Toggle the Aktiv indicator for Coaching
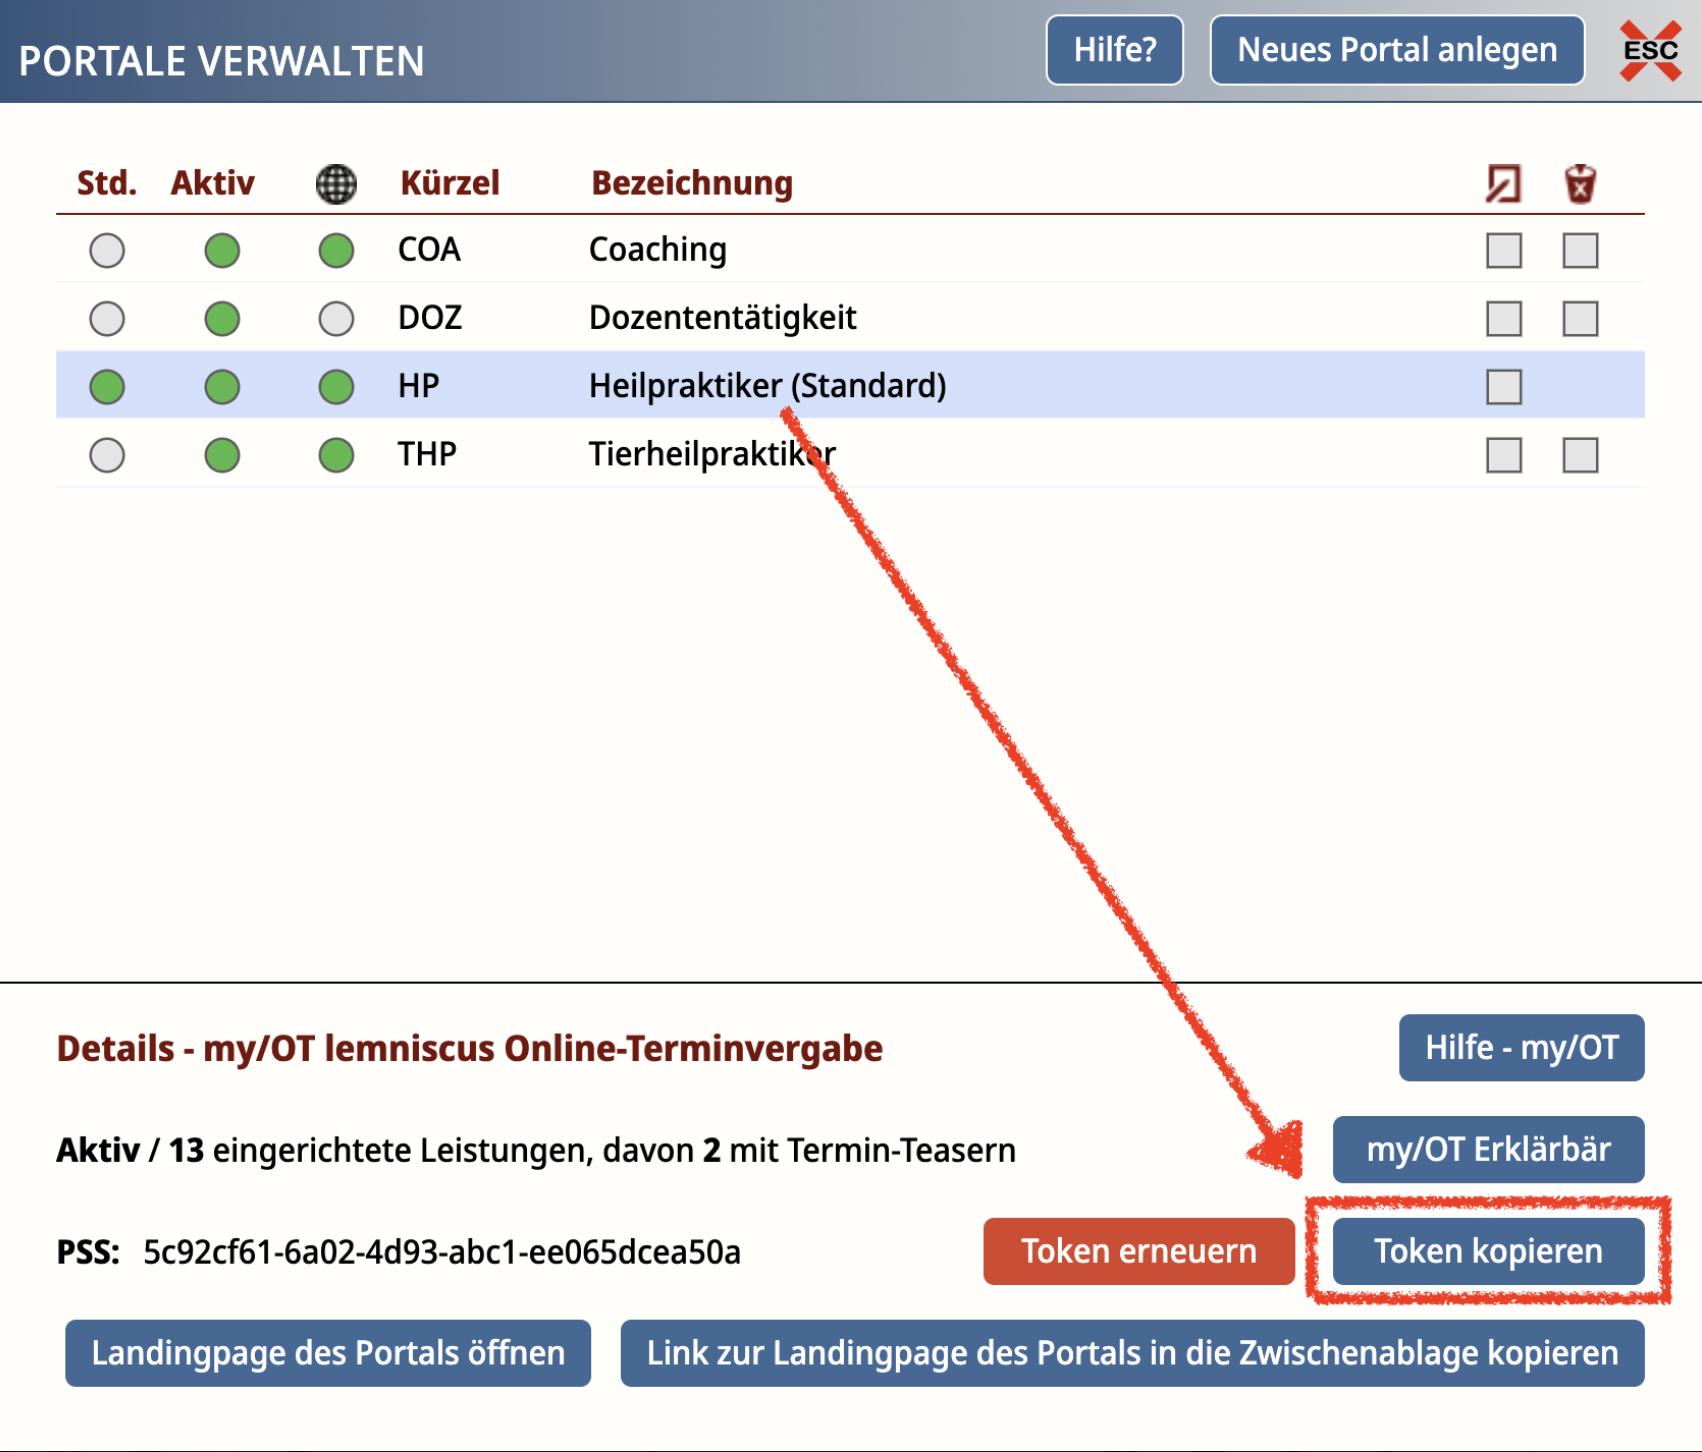The width and height of the screenshot is (1702, 1452). pyautogui.click(x=222, y=251)
